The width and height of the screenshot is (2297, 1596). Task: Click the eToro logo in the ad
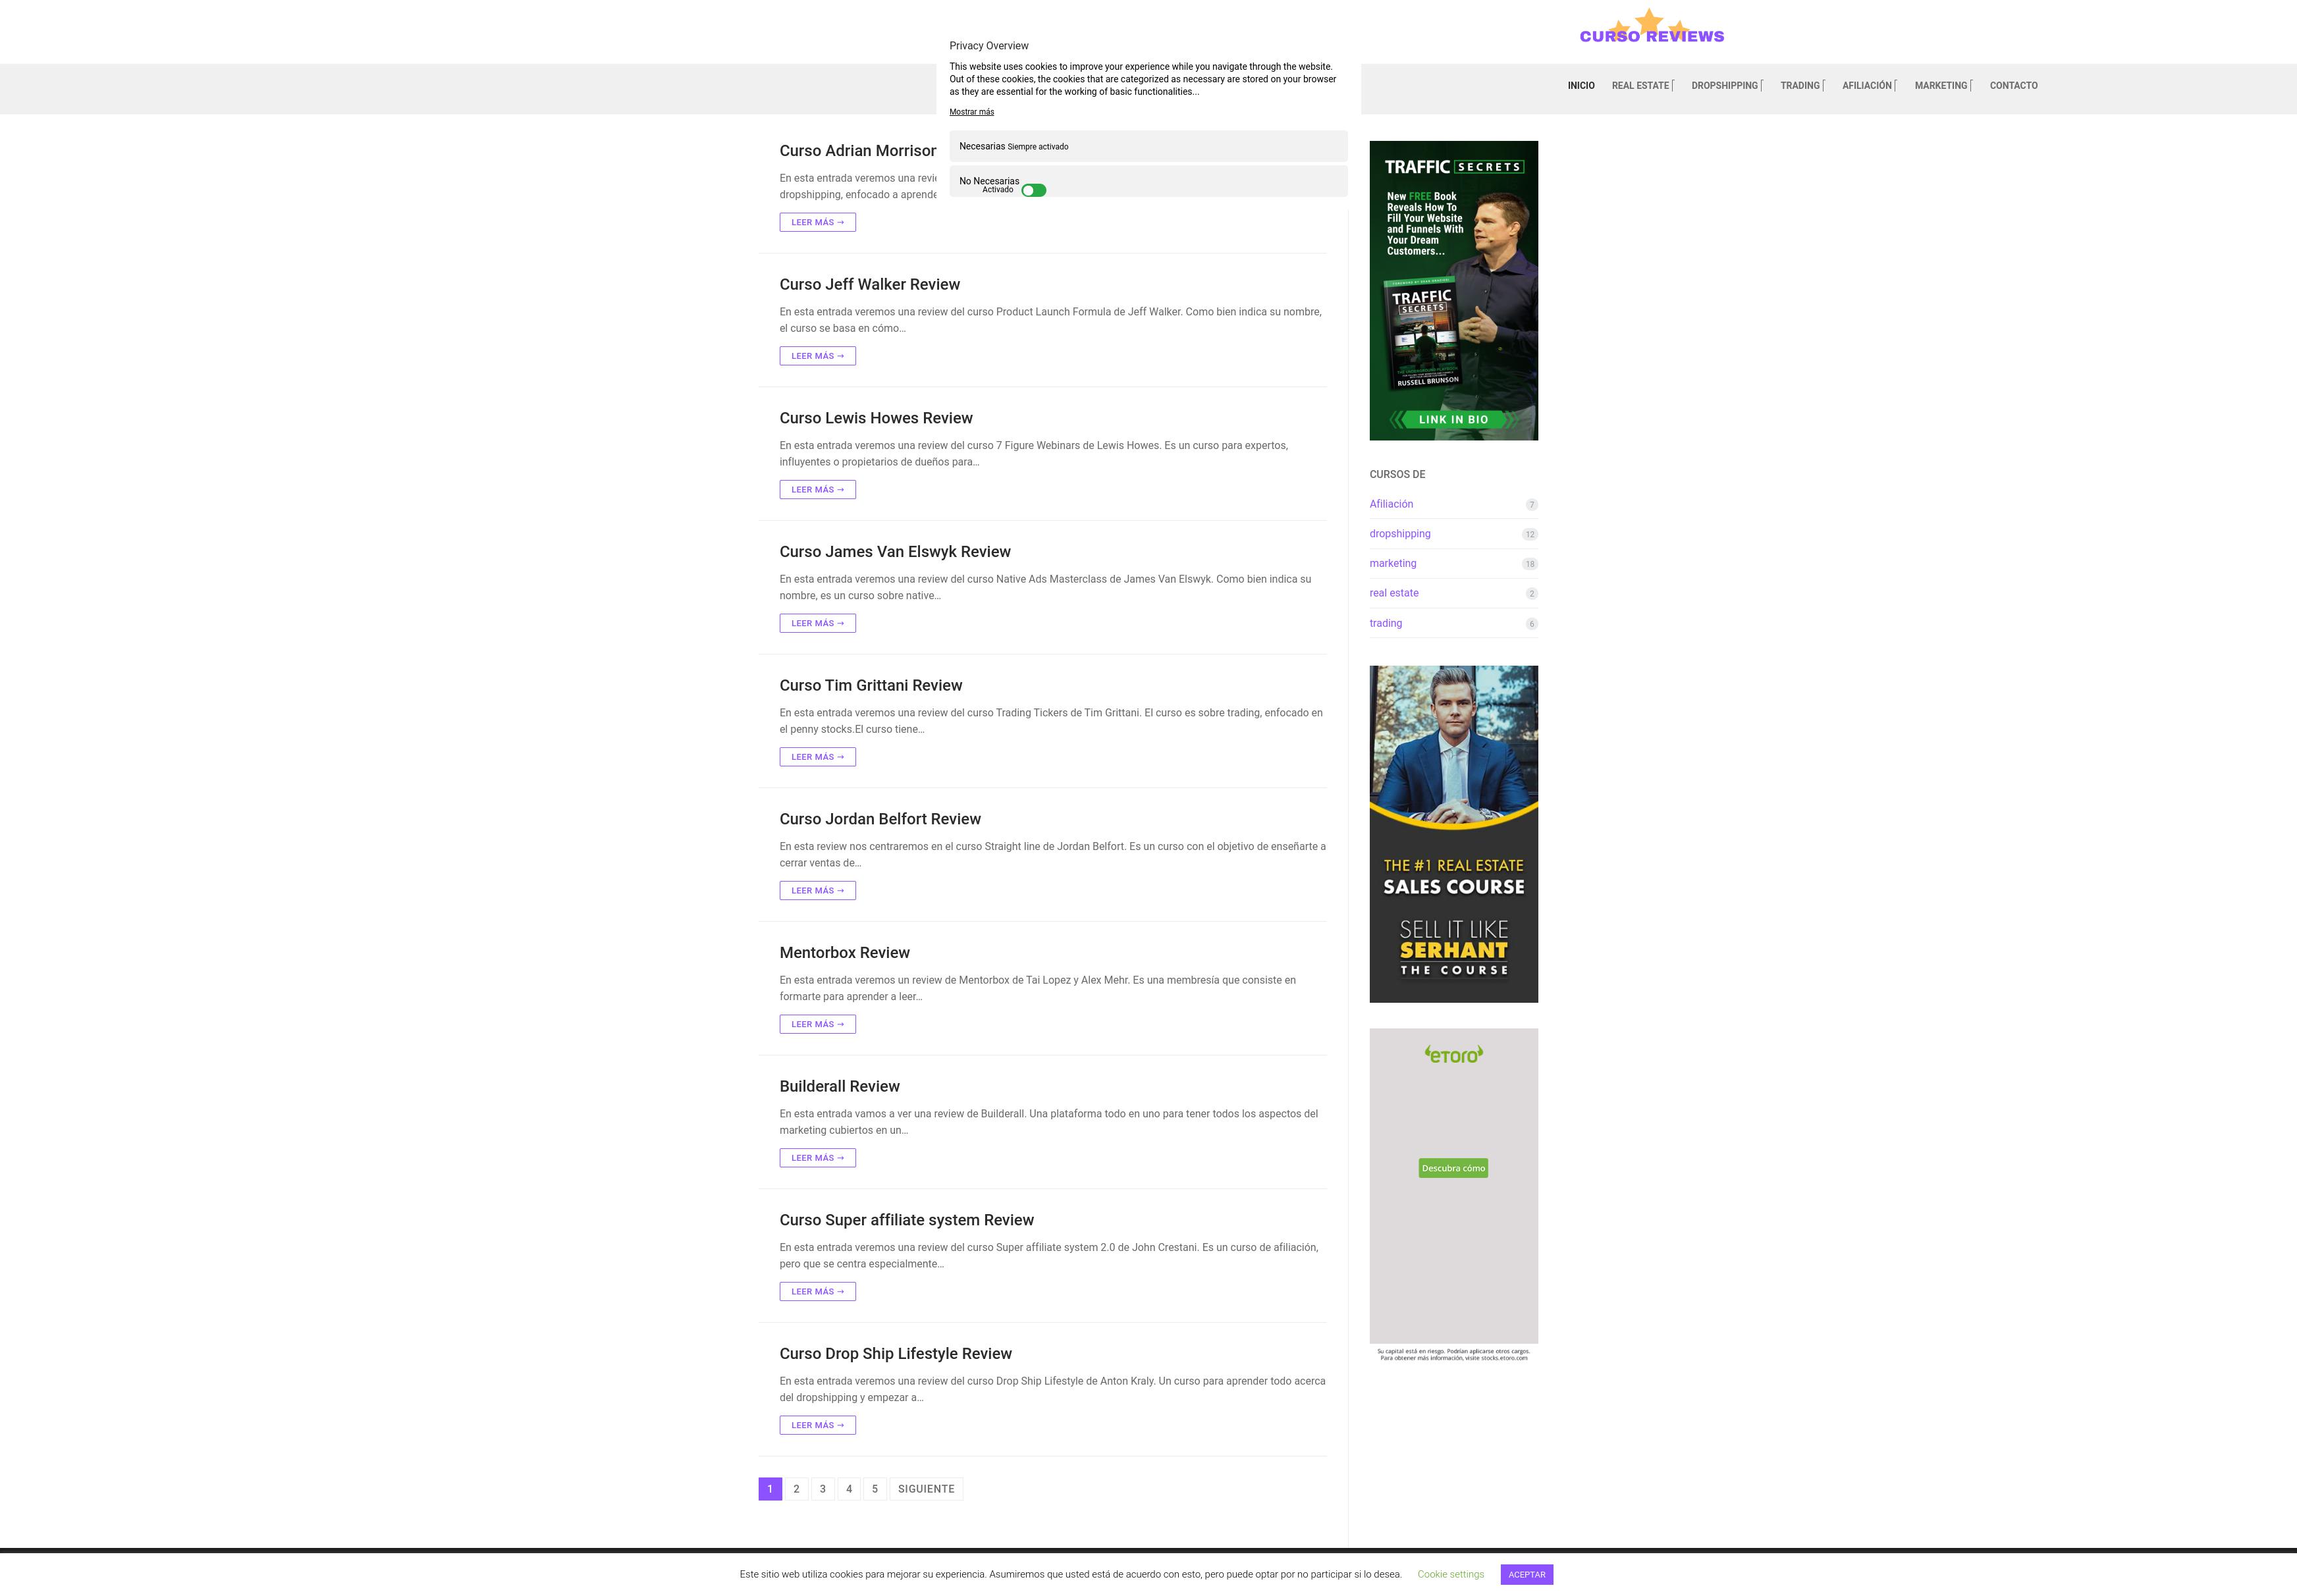1453,1054
